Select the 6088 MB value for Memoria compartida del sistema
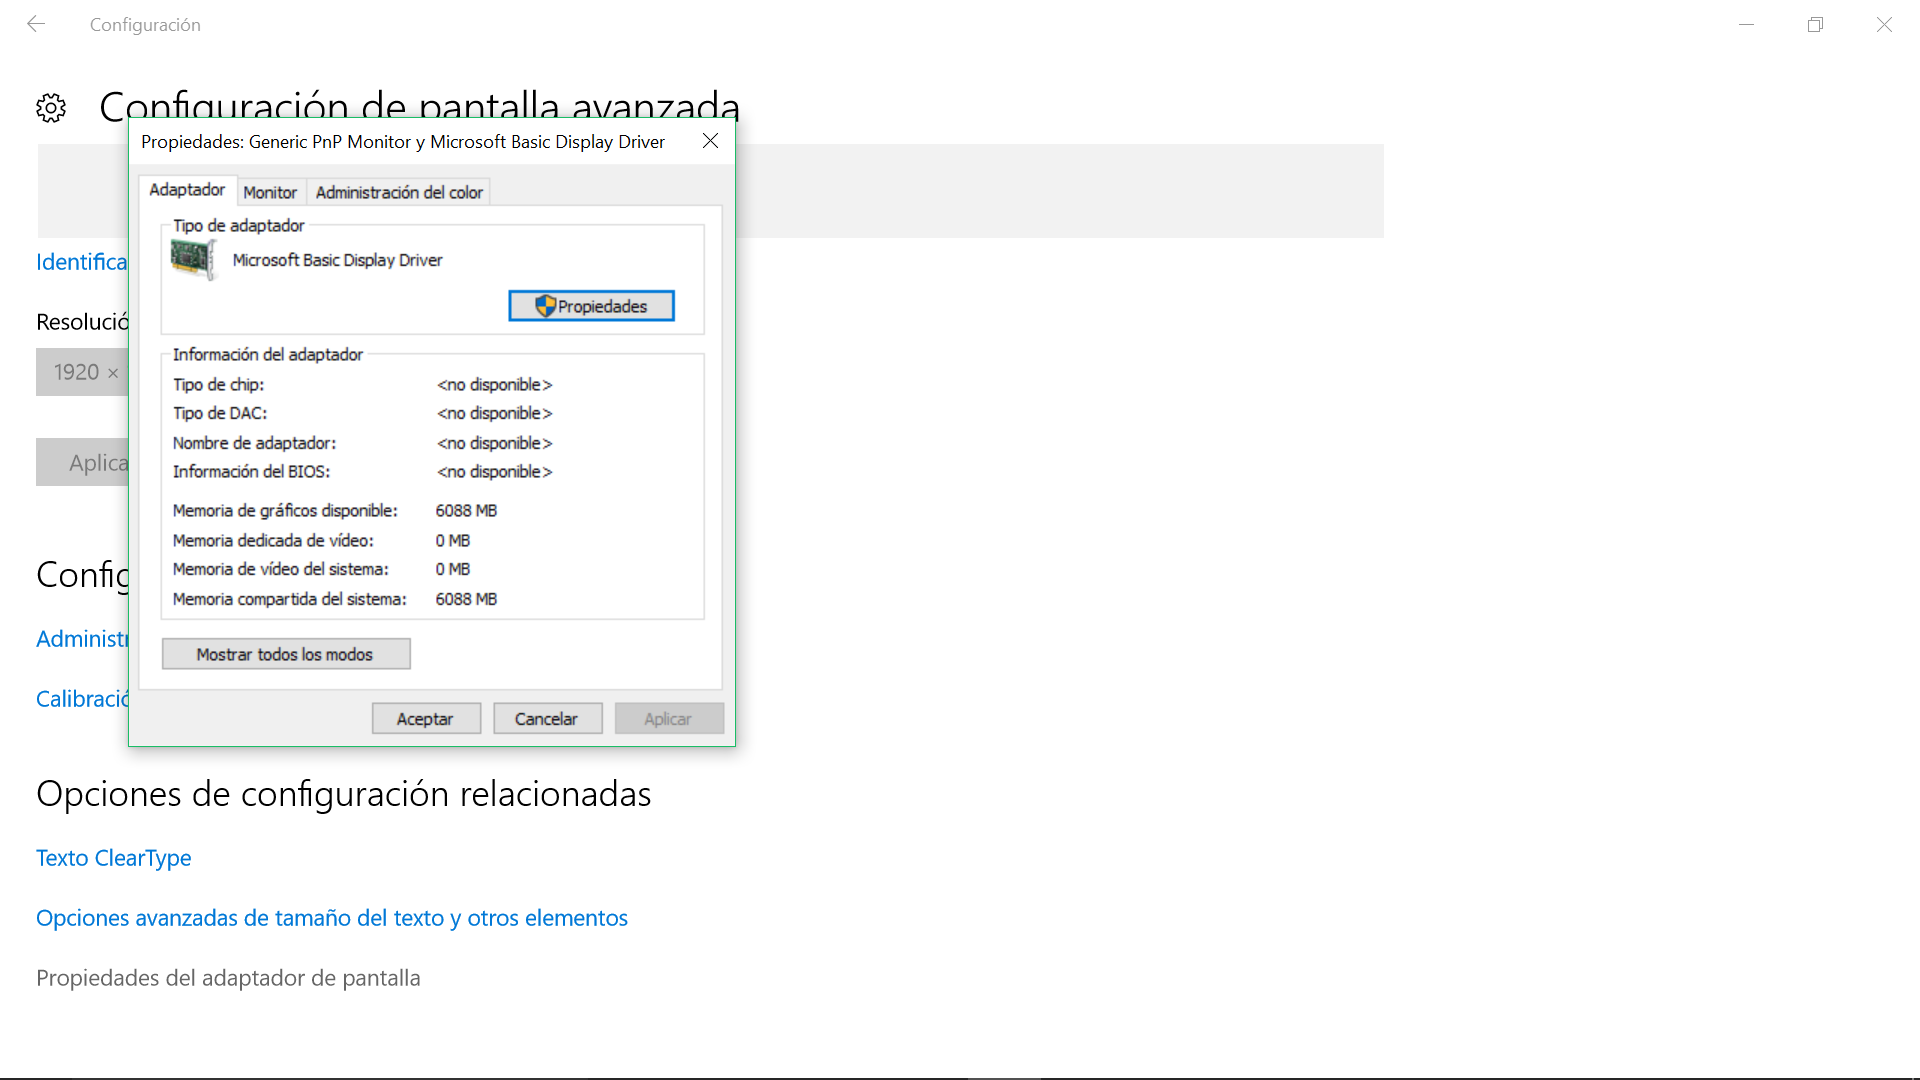The image size is (1920, 1080). pos(466,599)
